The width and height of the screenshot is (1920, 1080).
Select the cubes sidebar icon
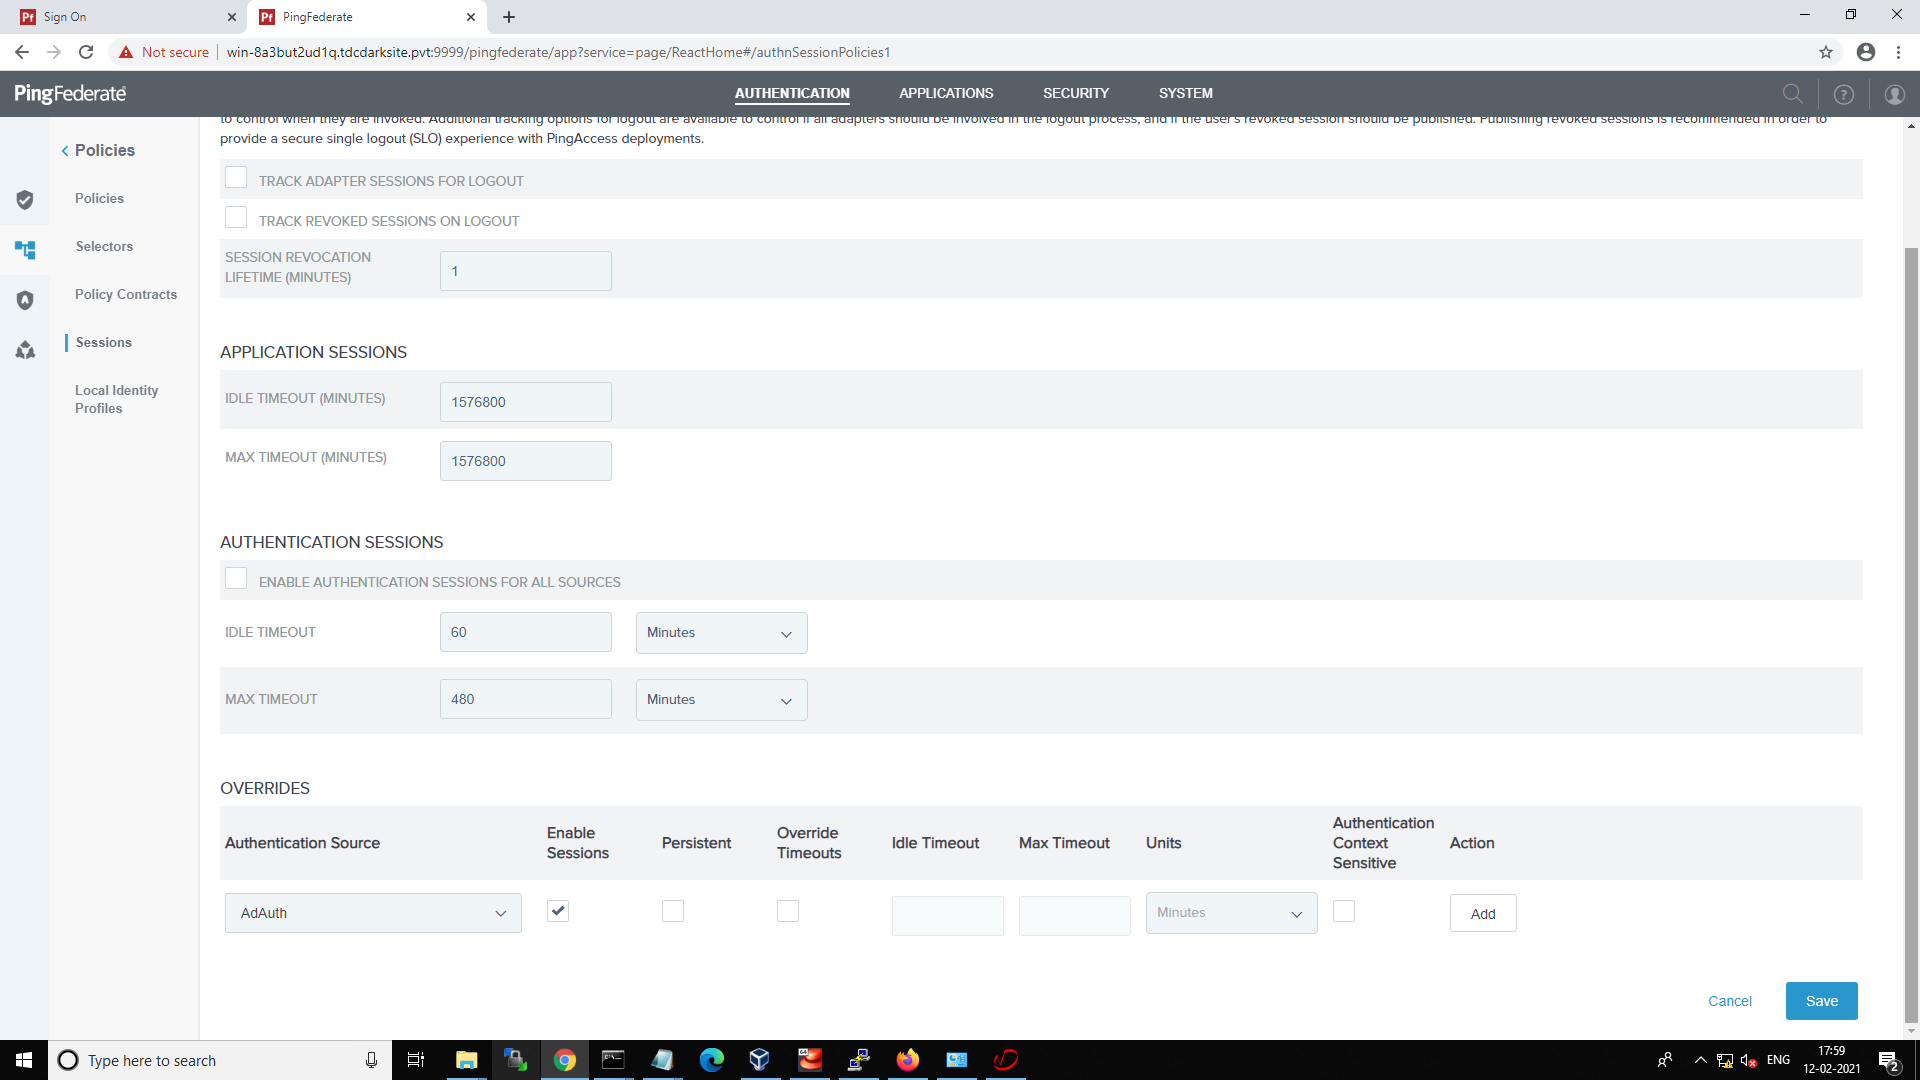(x=25, y=350)
